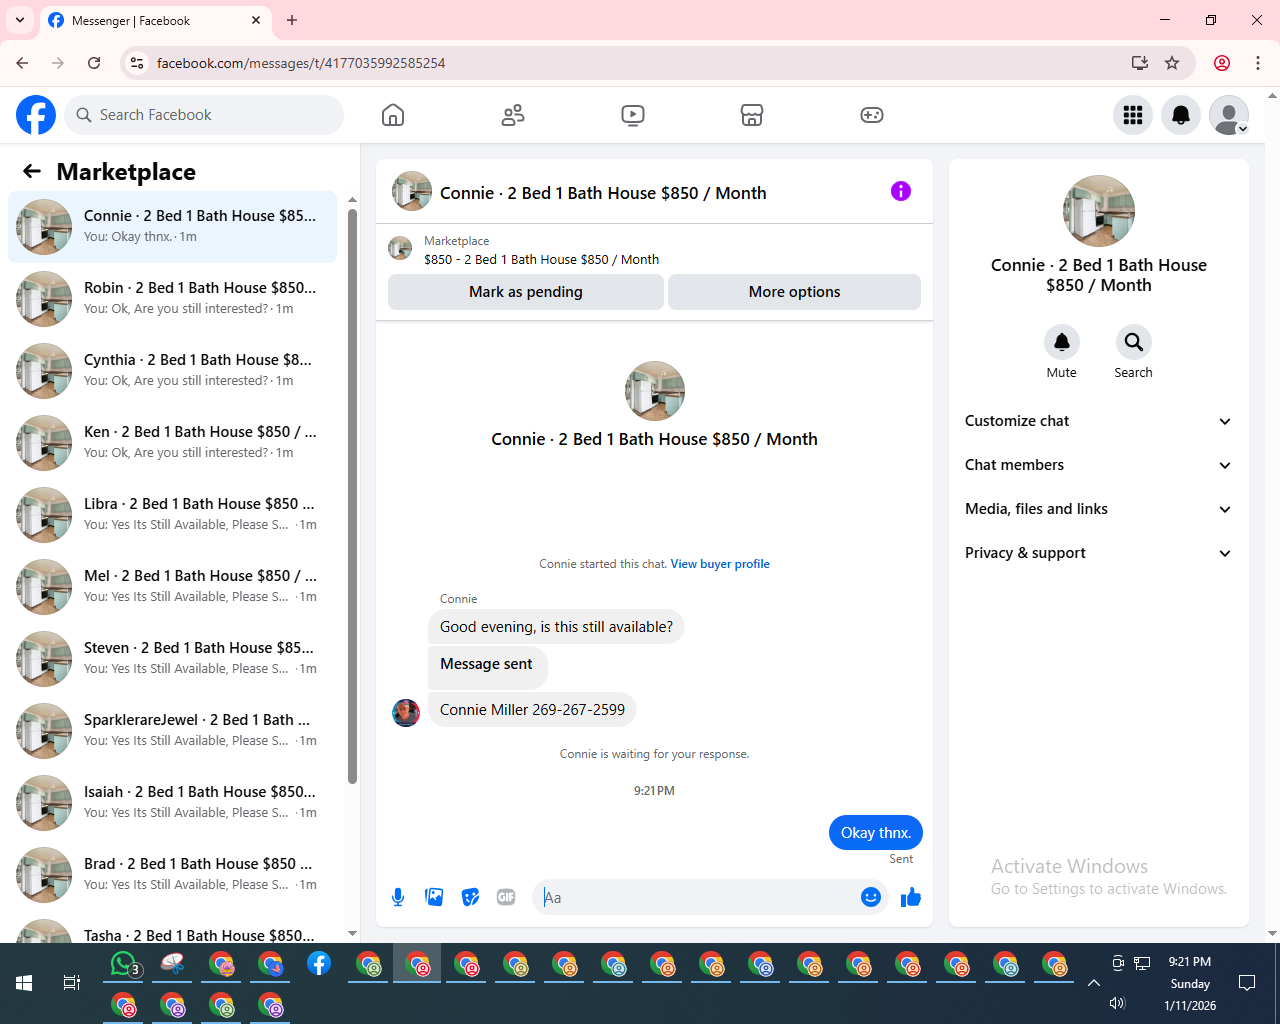Click the Search Facebook field
Screen dimensions: 1280x1024
pyautogui.click(x=204, y=115)
